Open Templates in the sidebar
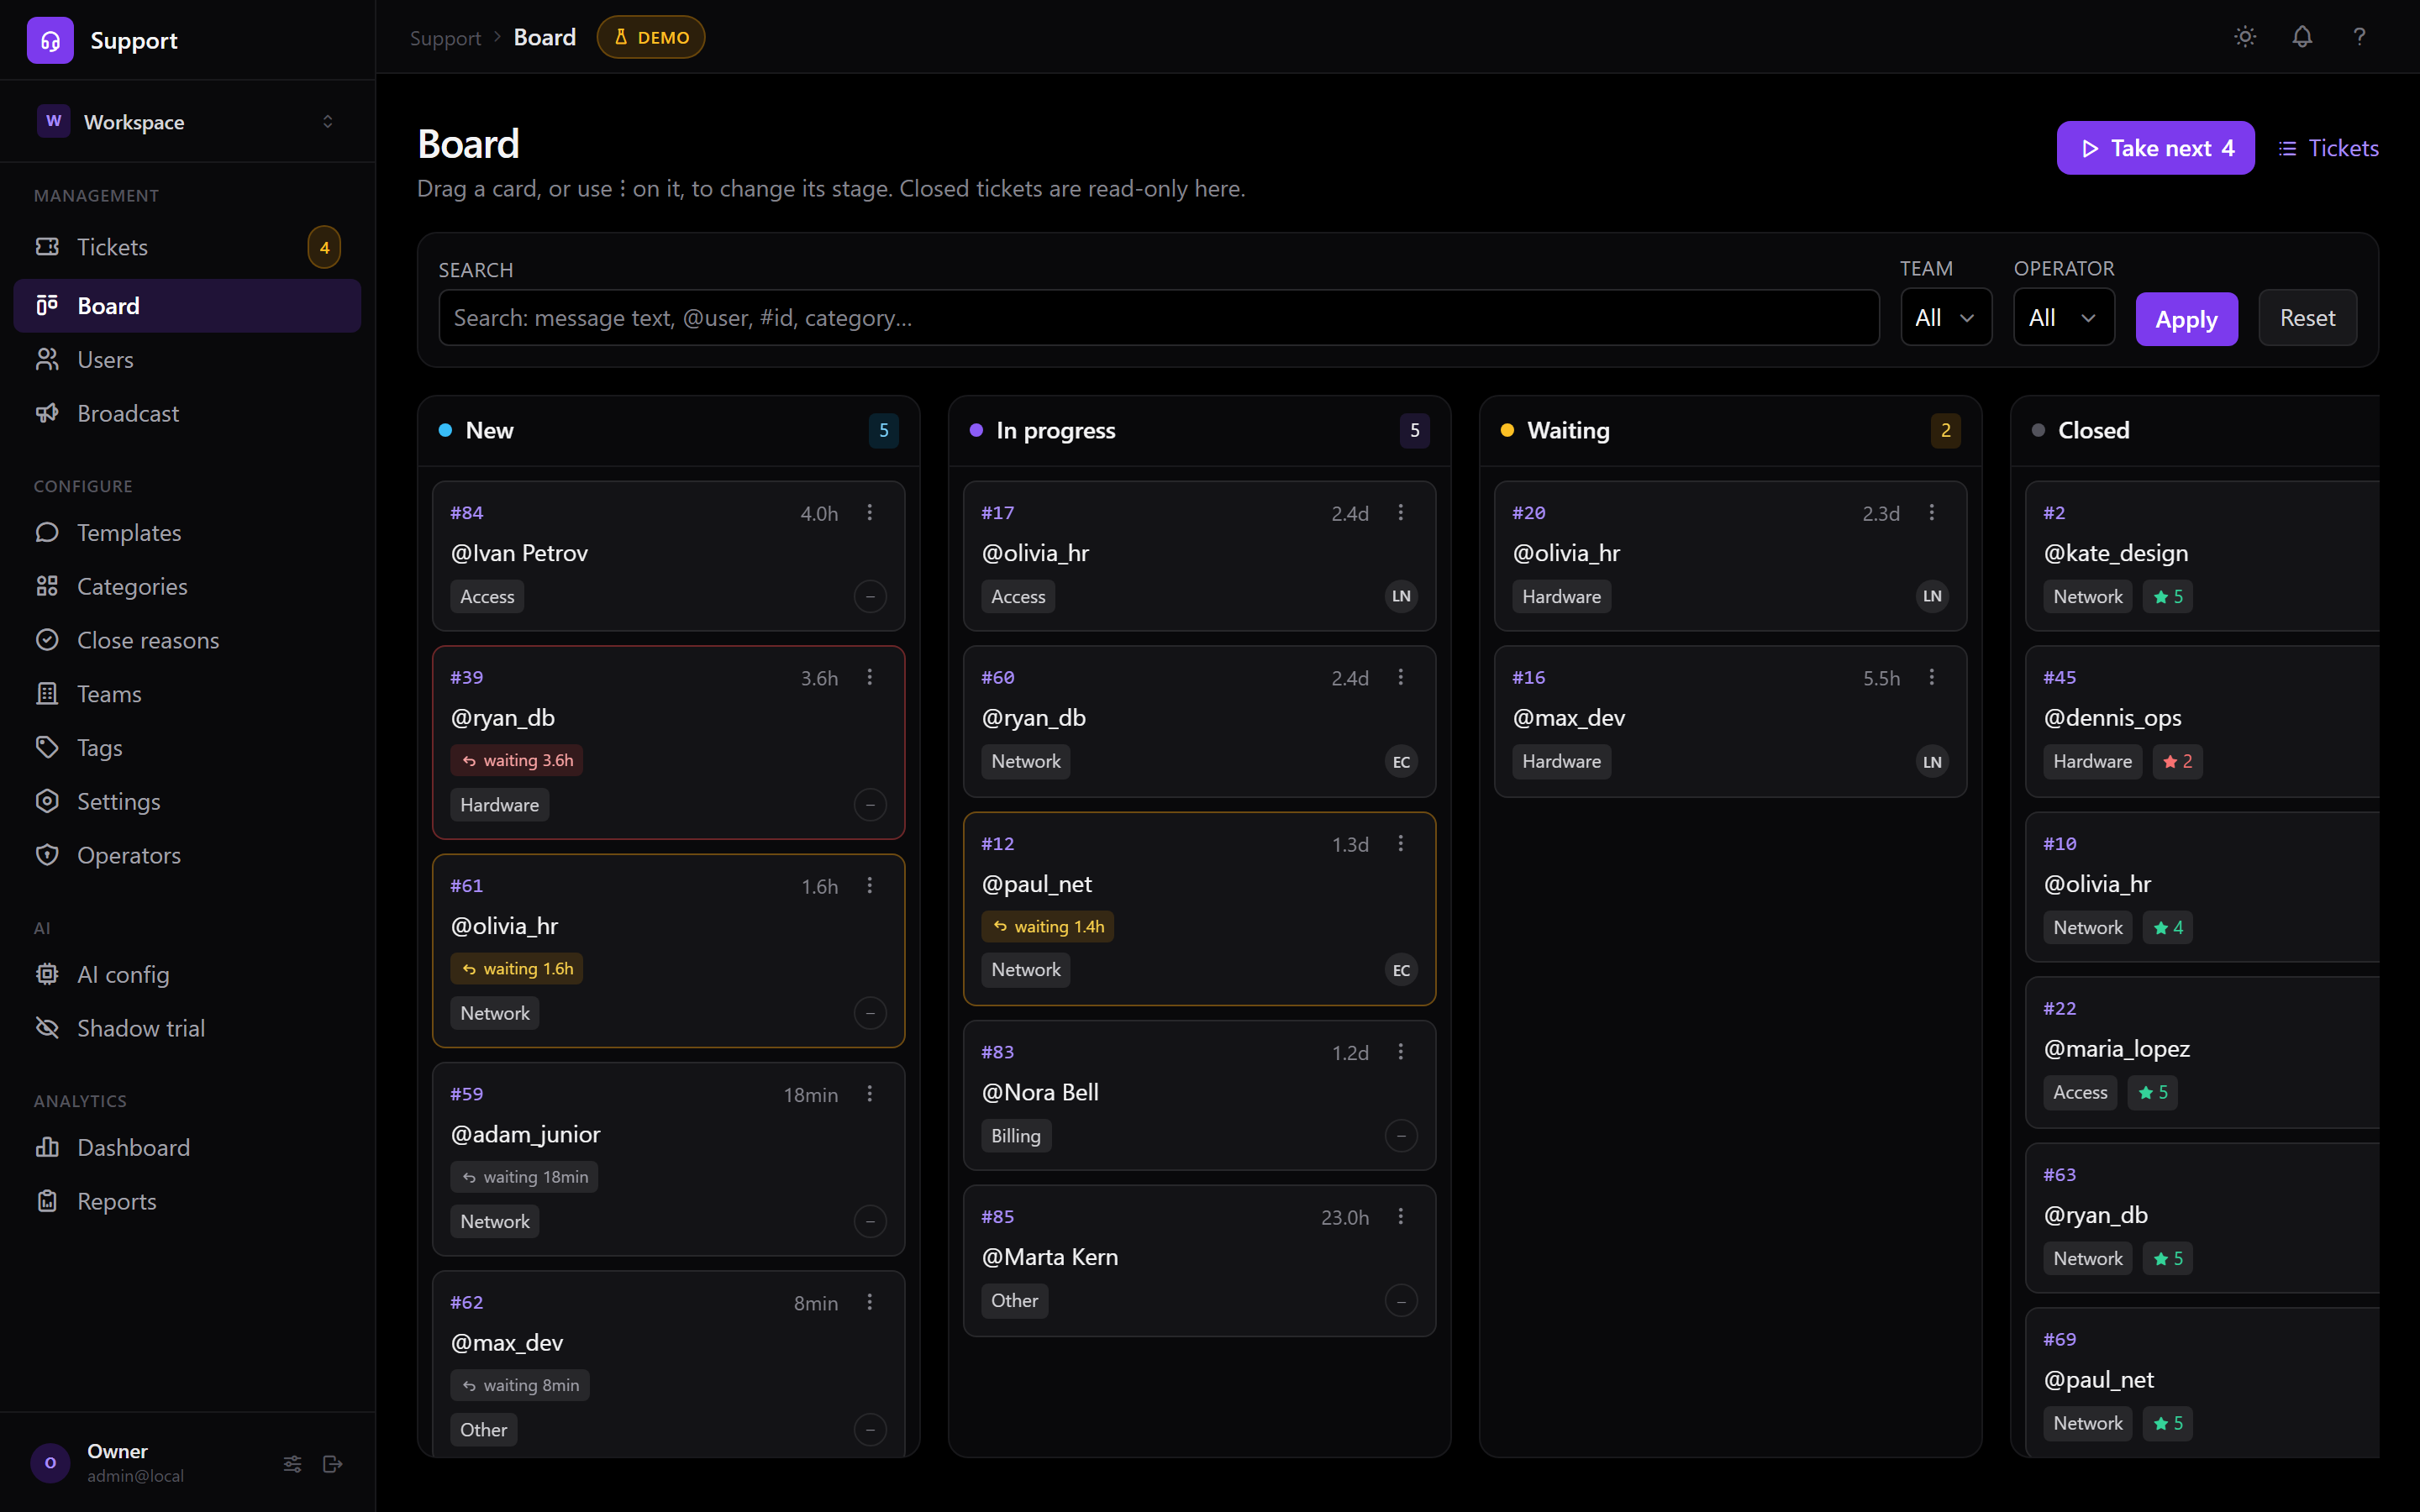 [187, 533]
